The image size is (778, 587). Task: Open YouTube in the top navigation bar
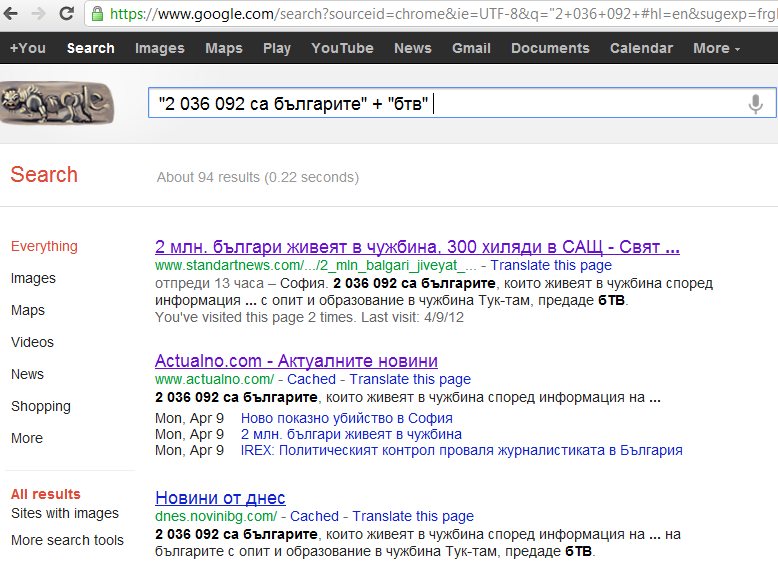(x=342, y=48)
